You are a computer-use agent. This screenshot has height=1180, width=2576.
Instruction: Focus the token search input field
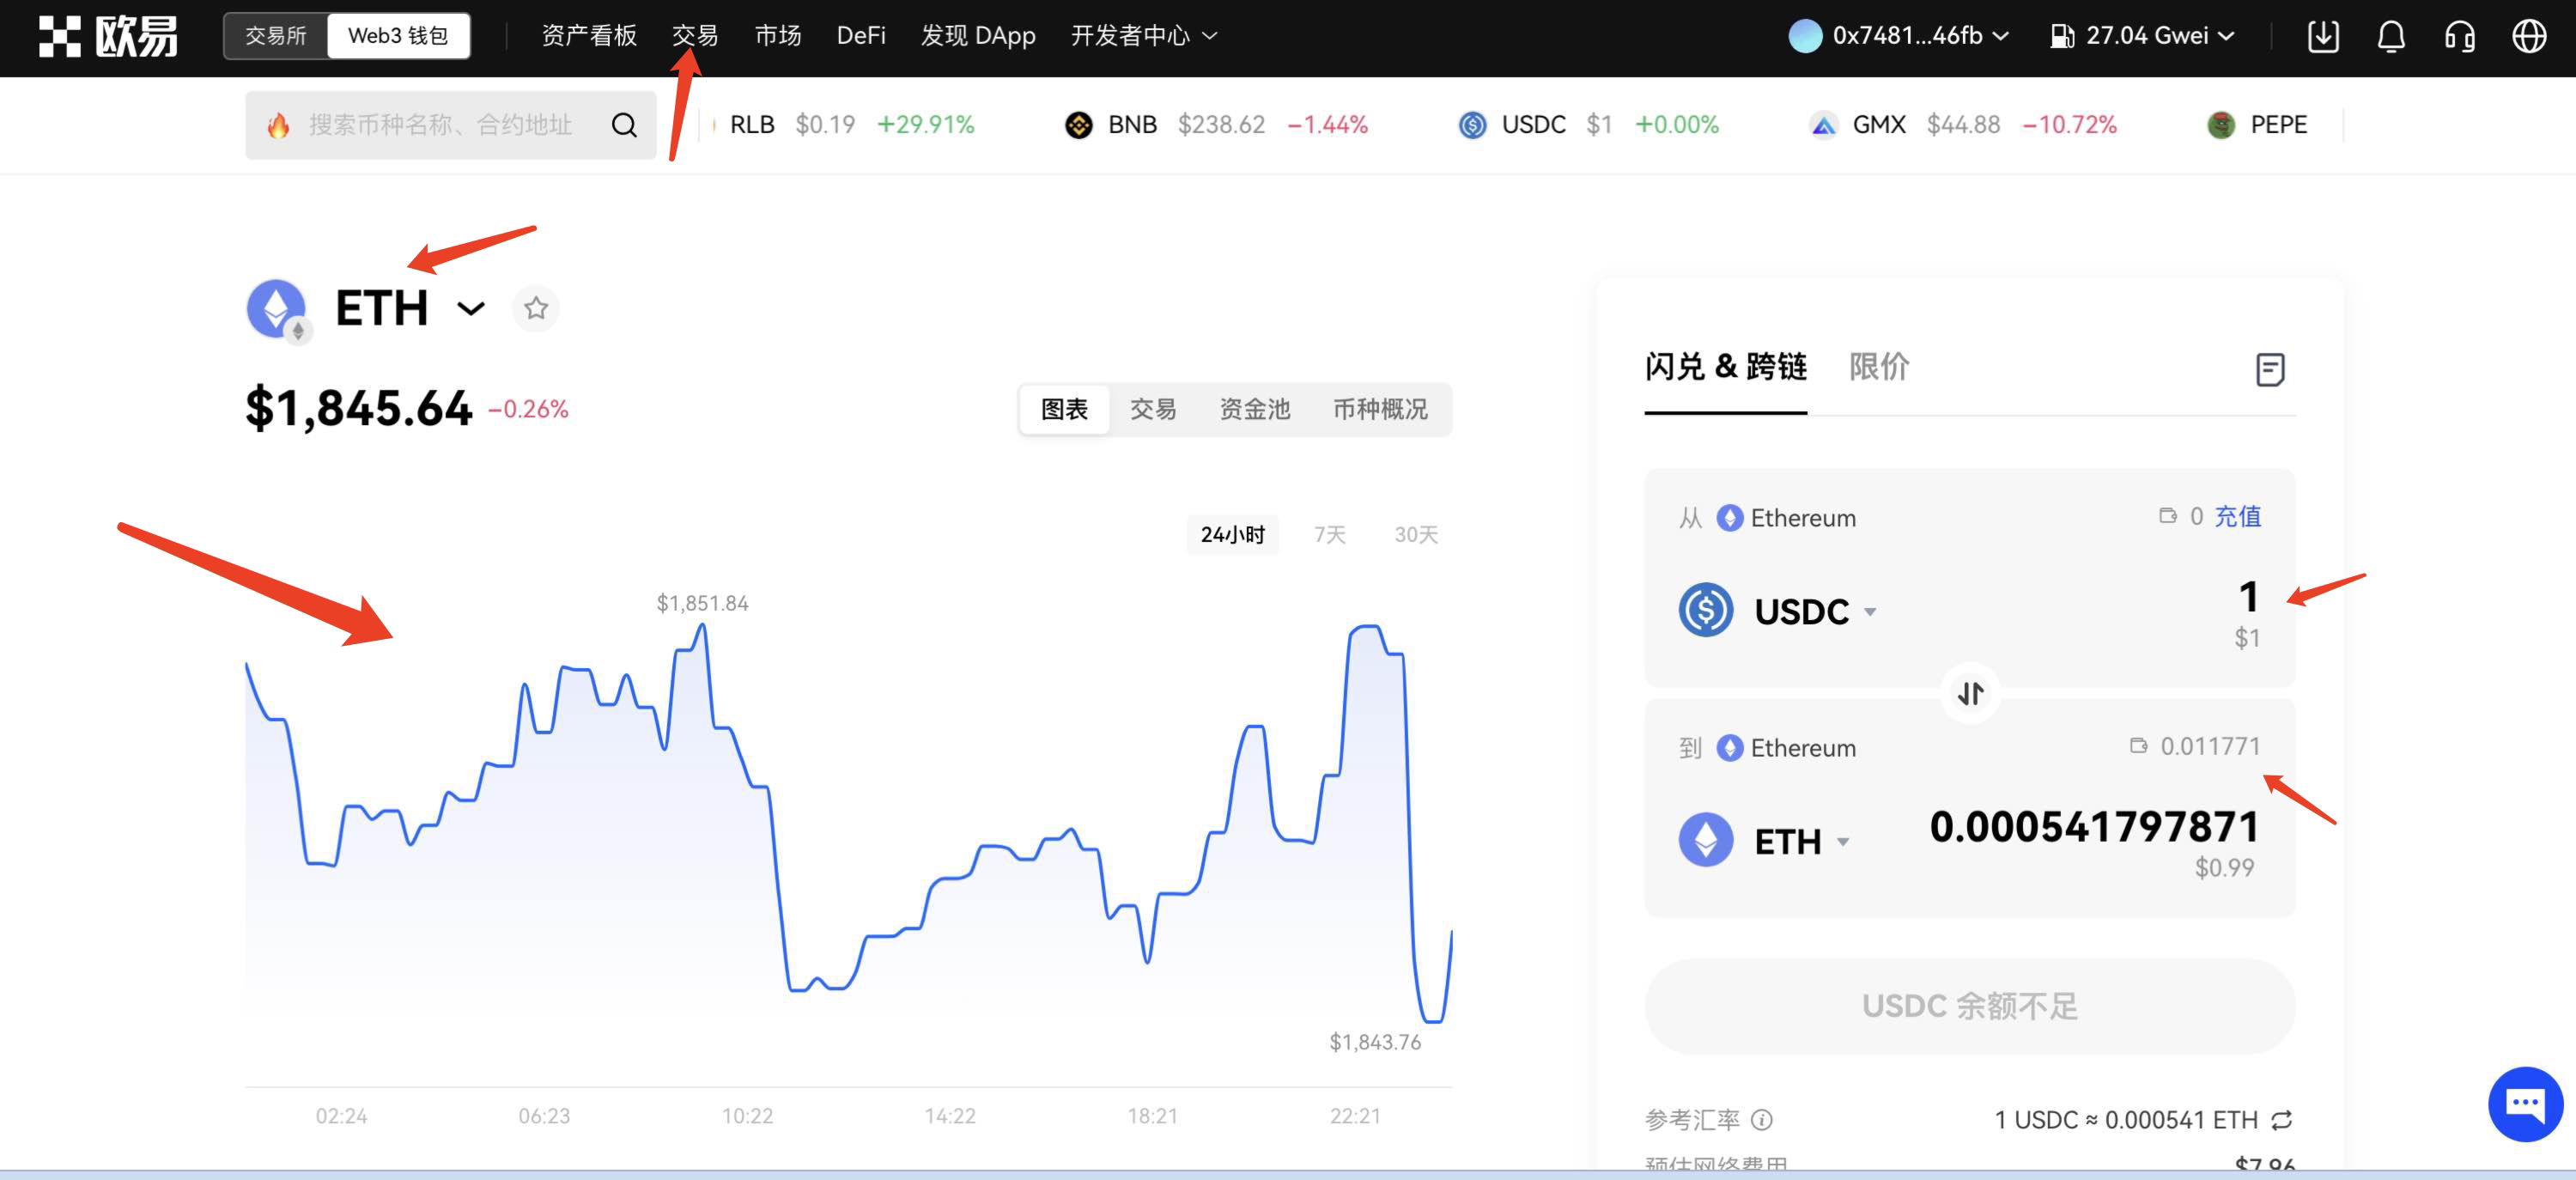[x=440, y=125]
